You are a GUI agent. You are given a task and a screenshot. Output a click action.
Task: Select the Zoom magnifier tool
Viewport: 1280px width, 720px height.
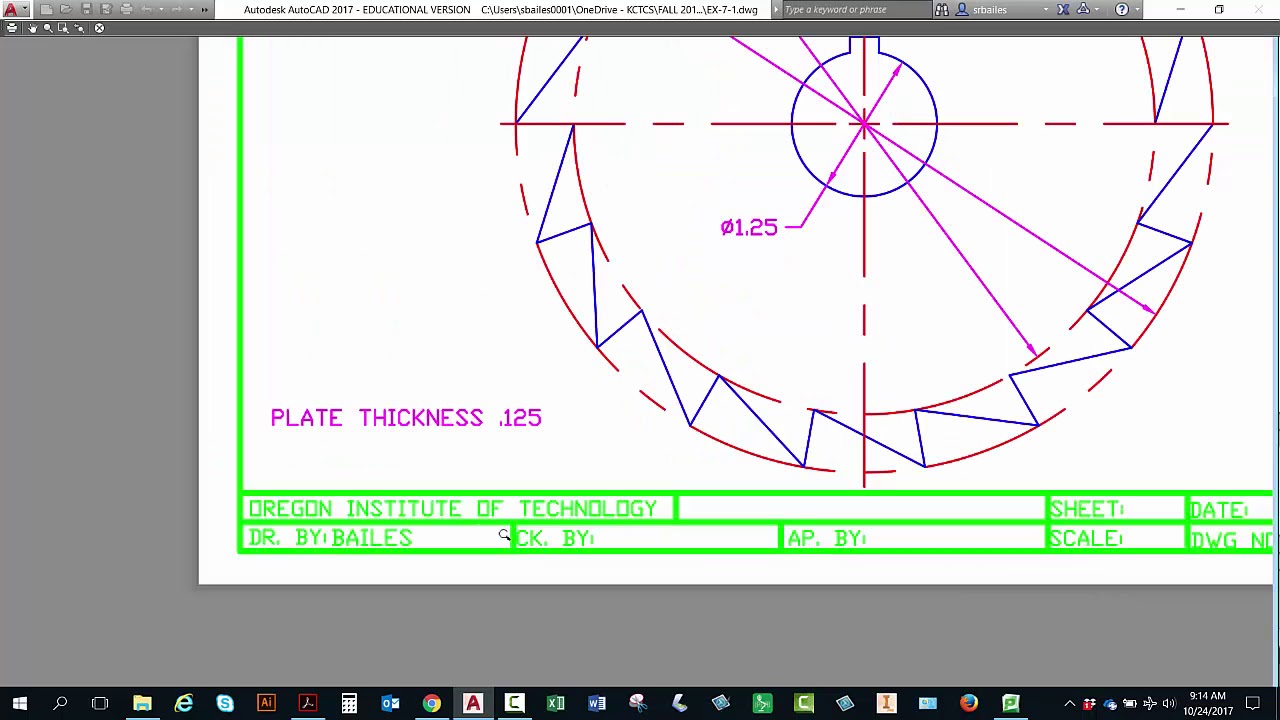[x=48, y=28]
